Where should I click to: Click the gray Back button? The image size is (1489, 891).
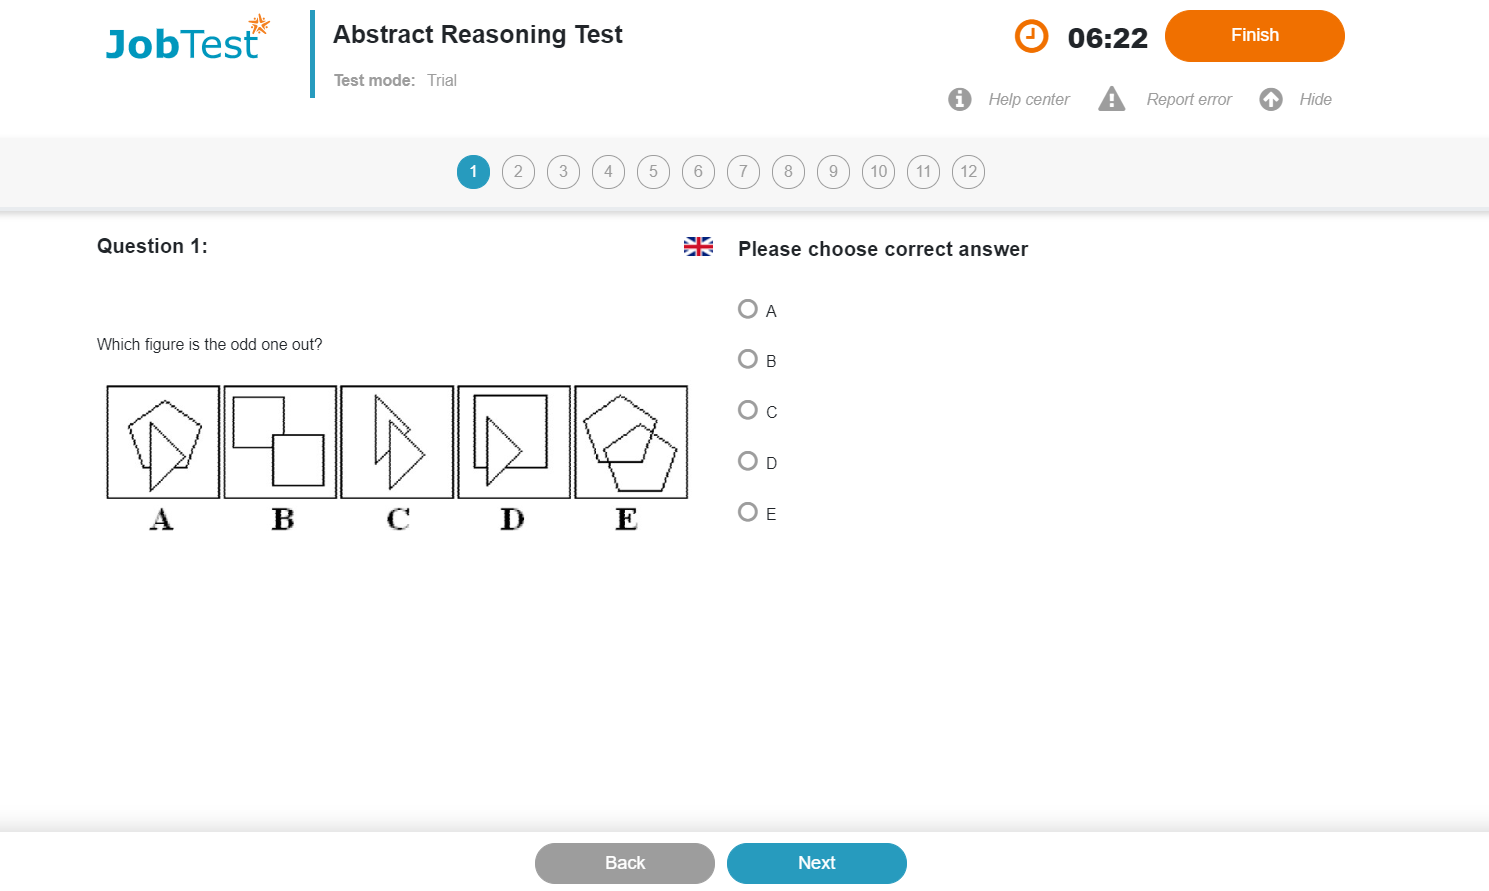625,863
